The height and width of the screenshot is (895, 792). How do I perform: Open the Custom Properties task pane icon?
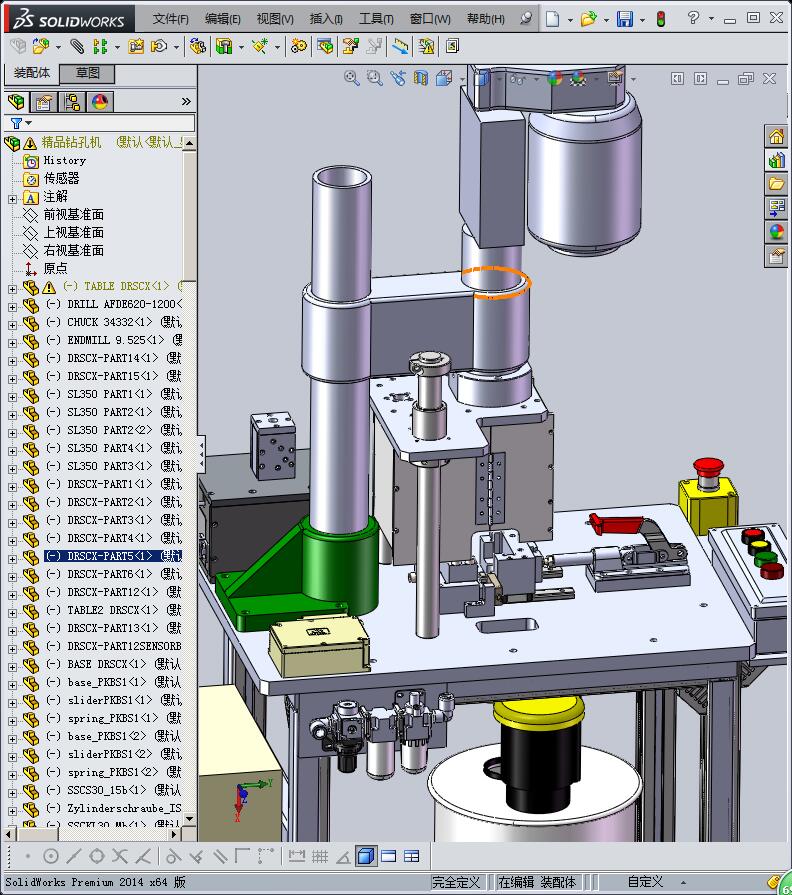coord(776,256)
